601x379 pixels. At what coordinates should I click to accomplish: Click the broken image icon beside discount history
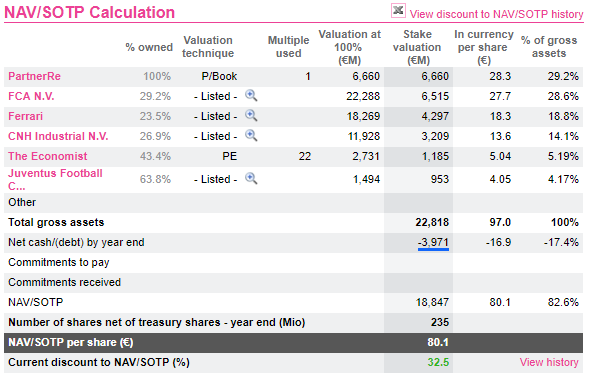point(398,10)
